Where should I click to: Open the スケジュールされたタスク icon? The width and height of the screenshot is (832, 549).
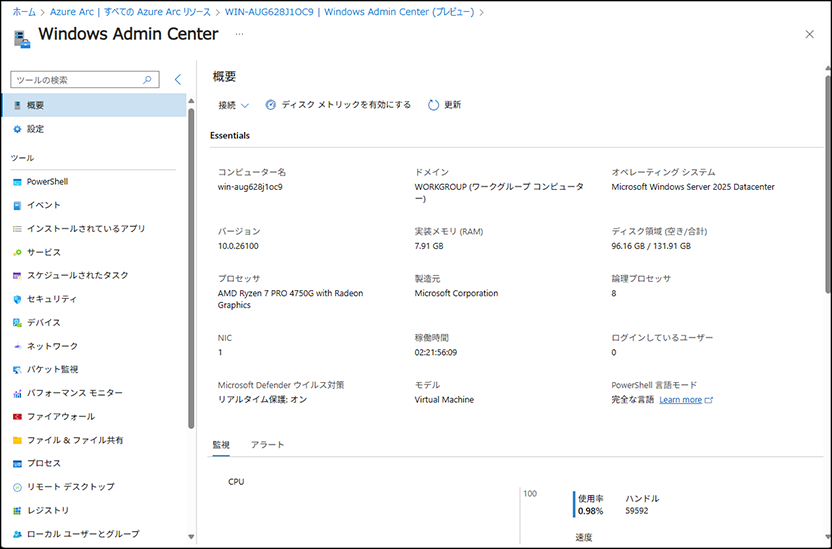[18, 276]
